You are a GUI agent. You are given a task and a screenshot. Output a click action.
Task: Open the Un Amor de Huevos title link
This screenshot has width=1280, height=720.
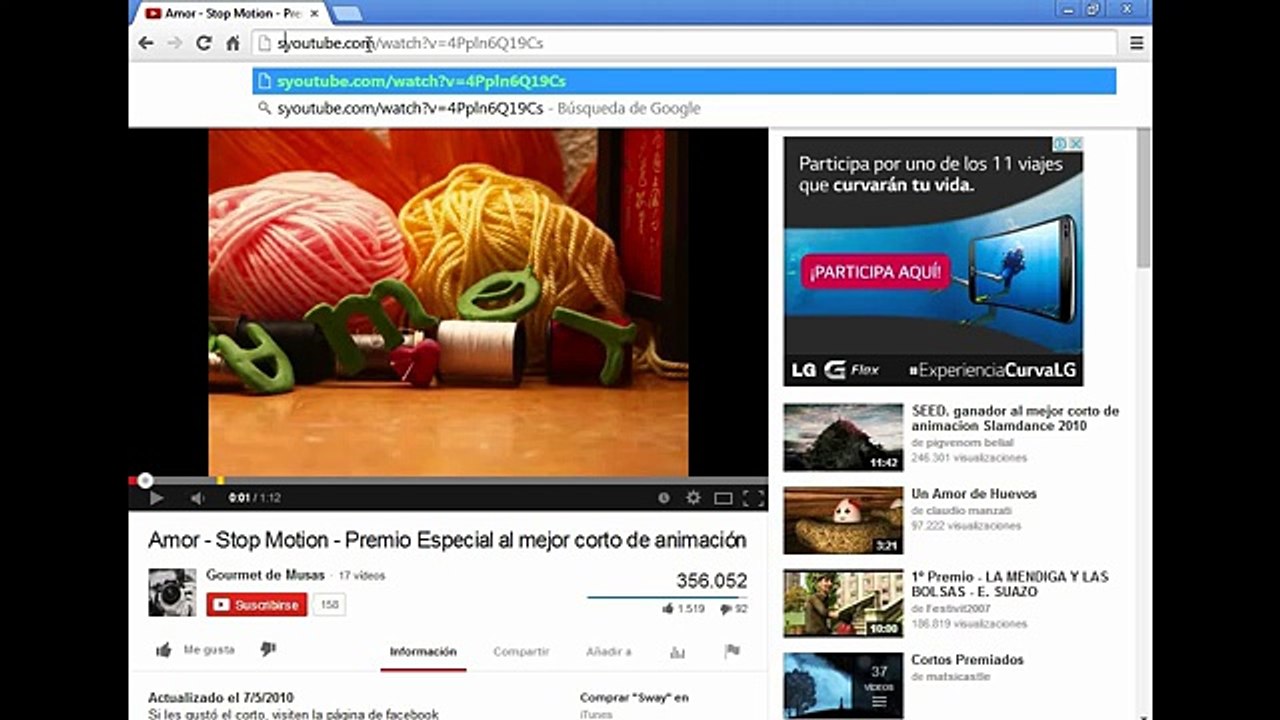974,494
